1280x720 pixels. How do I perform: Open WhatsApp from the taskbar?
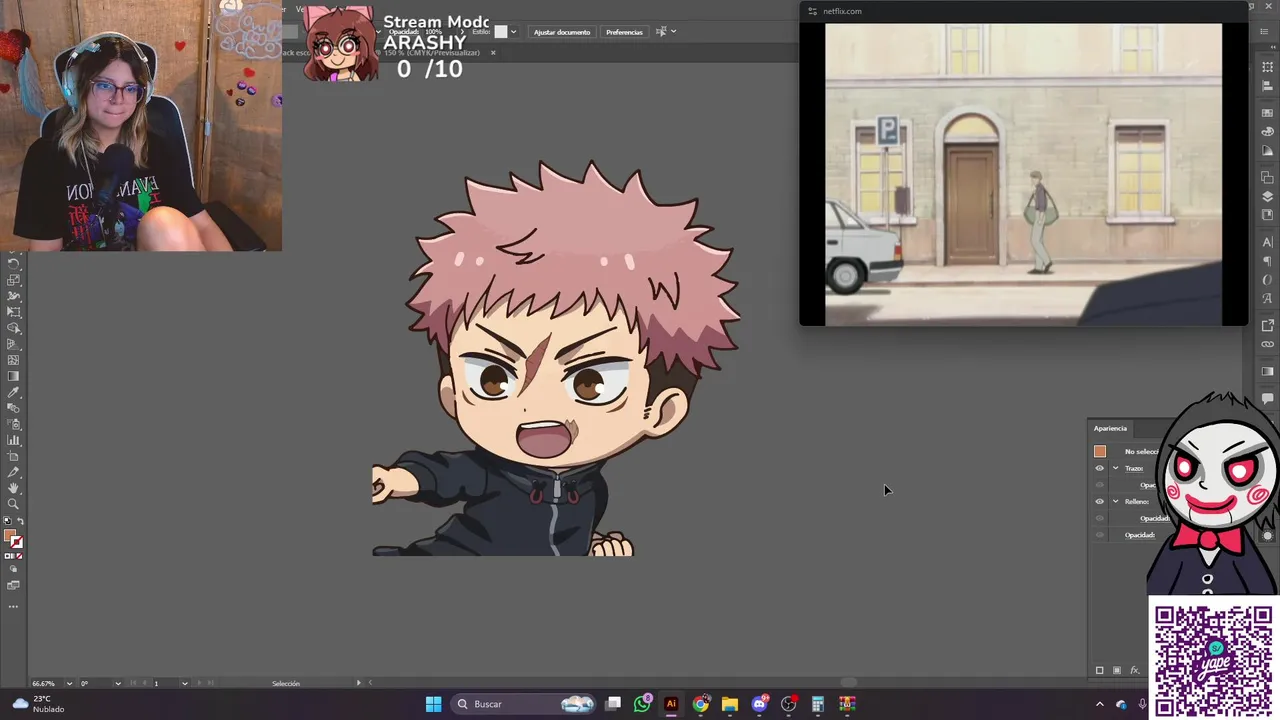point(642,704)
